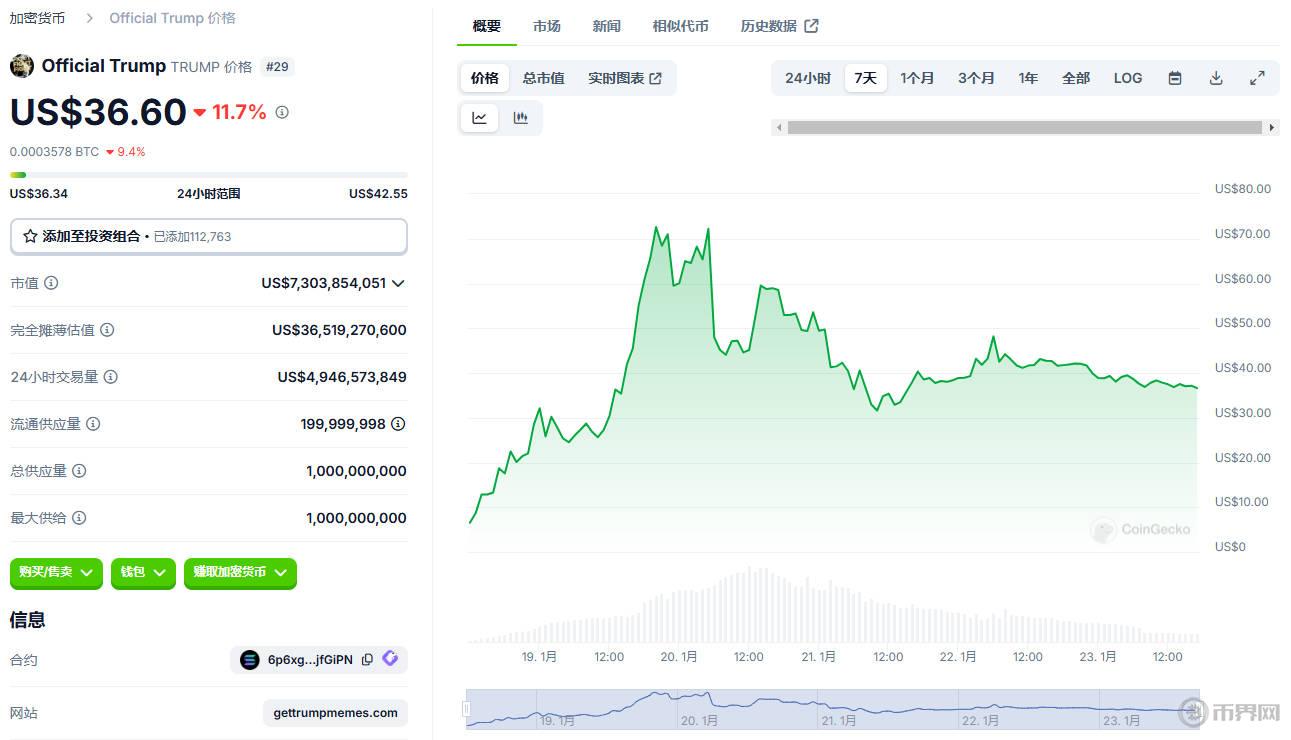
Task: Click the info icon next to 市值
Action: (51, 283)
